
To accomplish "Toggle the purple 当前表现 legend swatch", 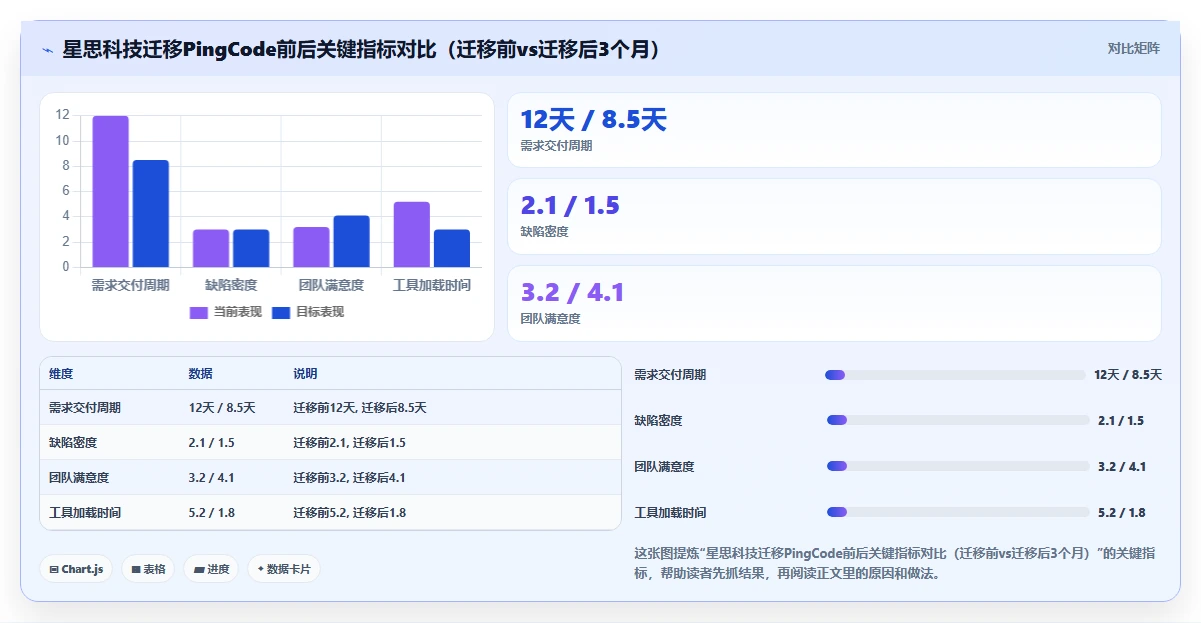I will [198, 312].
